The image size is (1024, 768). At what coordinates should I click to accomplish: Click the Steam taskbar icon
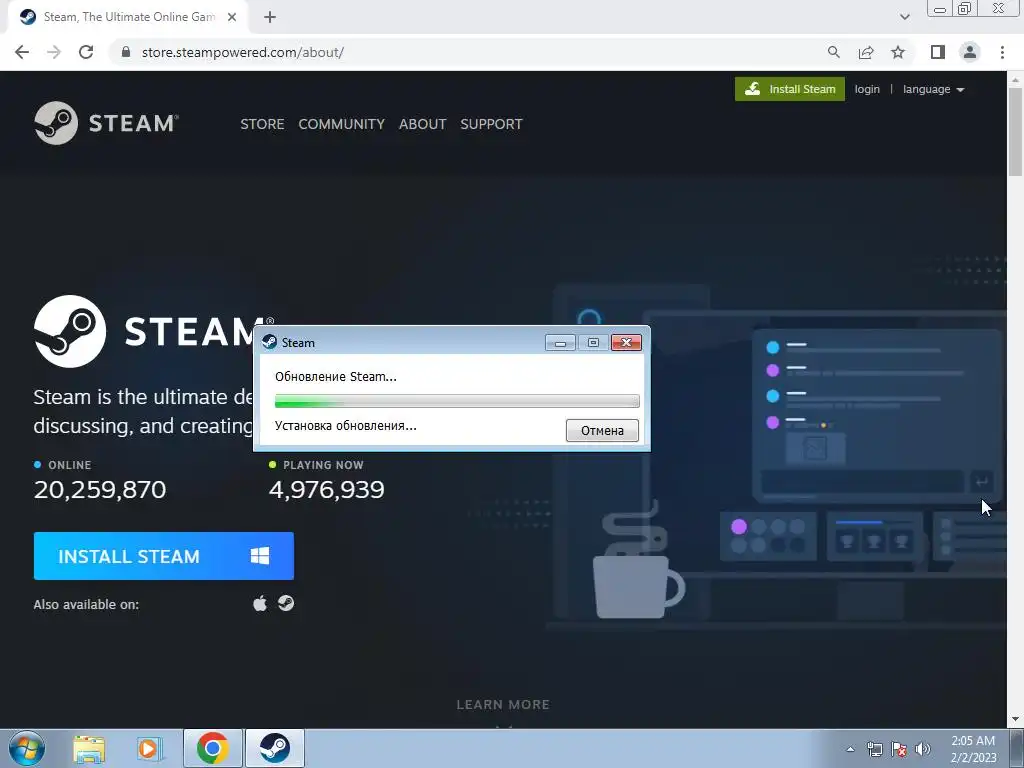coord(275,748)
